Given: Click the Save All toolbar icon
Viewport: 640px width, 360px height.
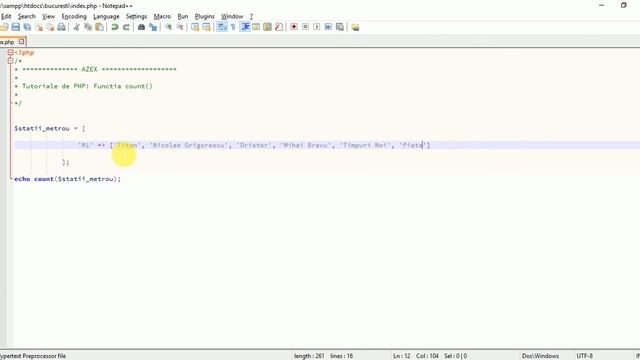Looking at the screenshot, I should pyautogui.click(x=27, y=27).
